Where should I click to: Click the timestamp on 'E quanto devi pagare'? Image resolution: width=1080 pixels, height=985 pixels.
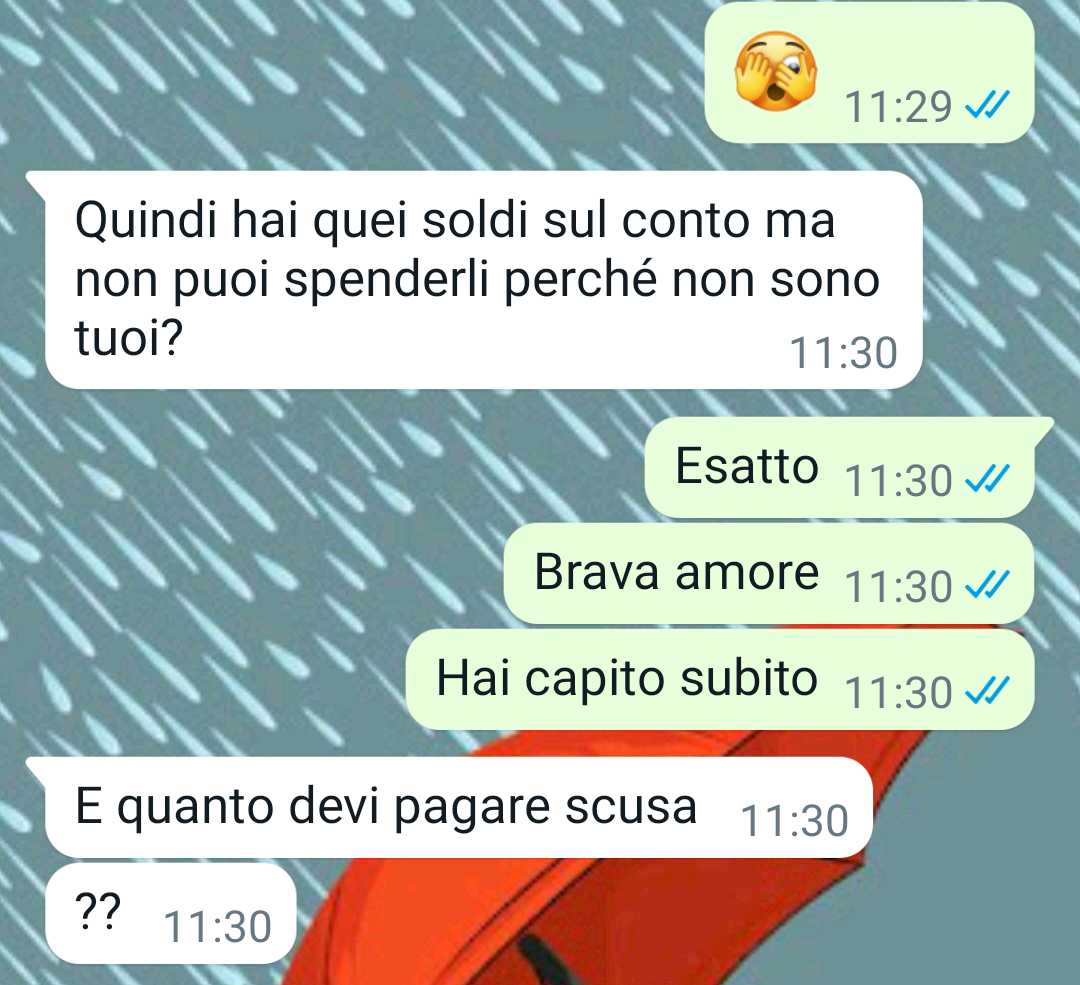click(794, 820)
